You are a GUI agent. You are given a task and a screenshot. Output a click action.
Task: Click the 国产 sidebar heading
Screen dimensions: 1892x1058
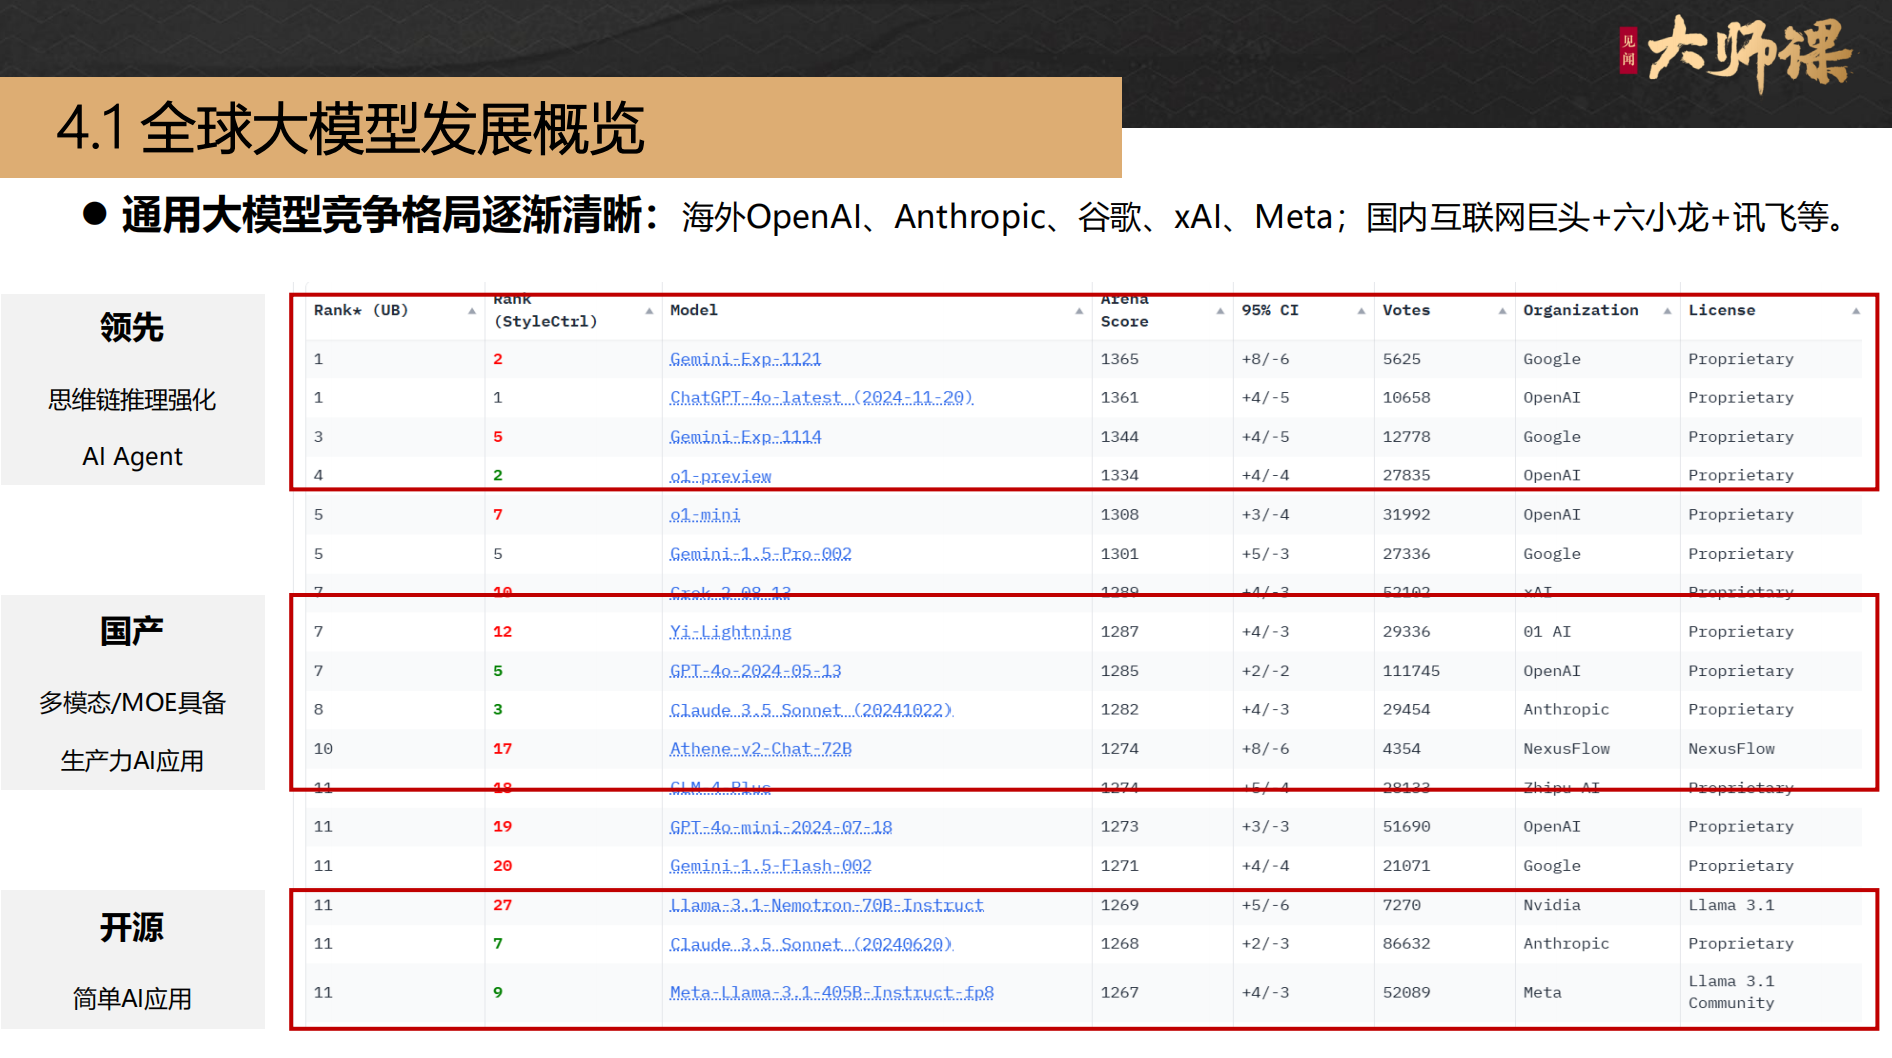coord(132,632)
